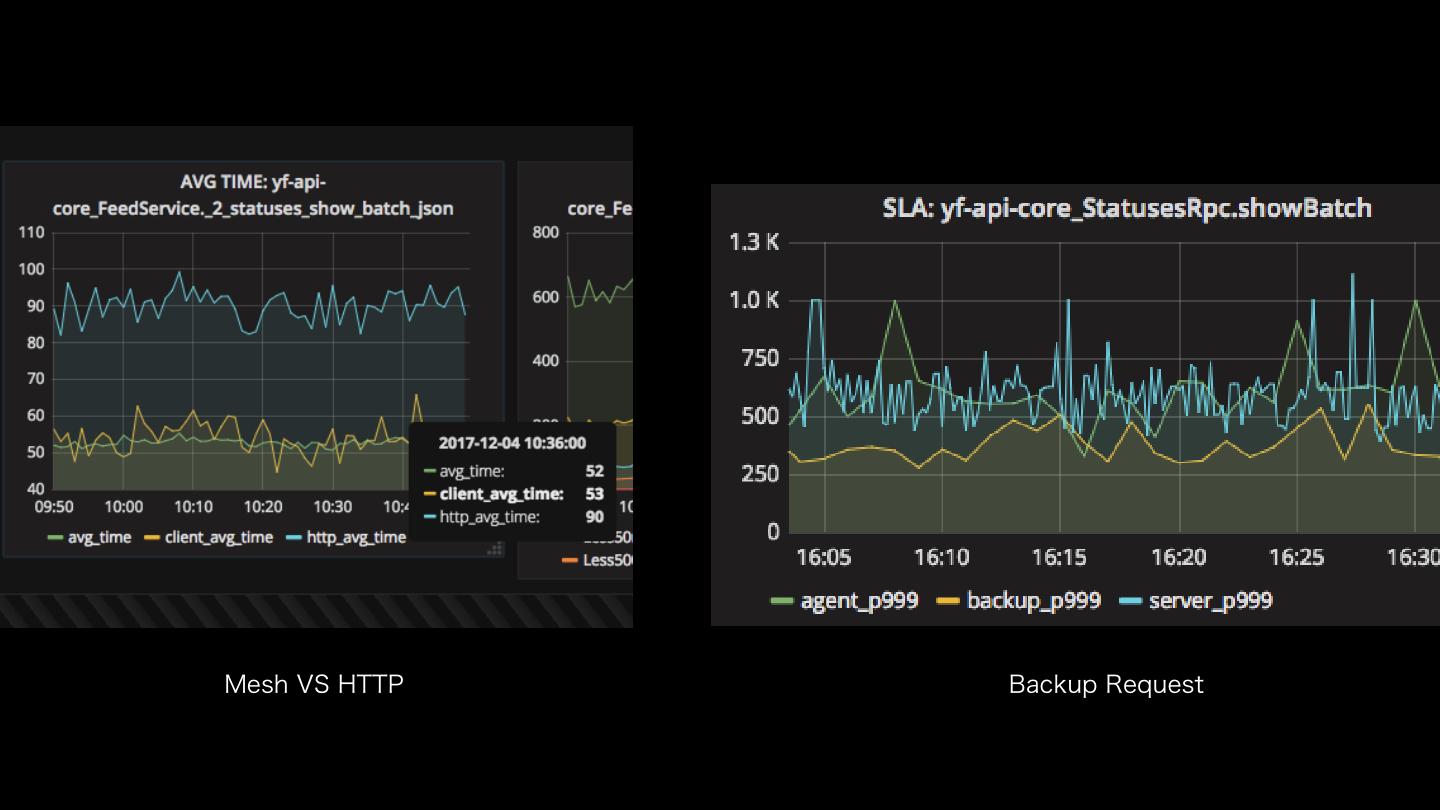Select the client_avg_time legend label text
1440x810 pixels.
(x=218, y=538)
